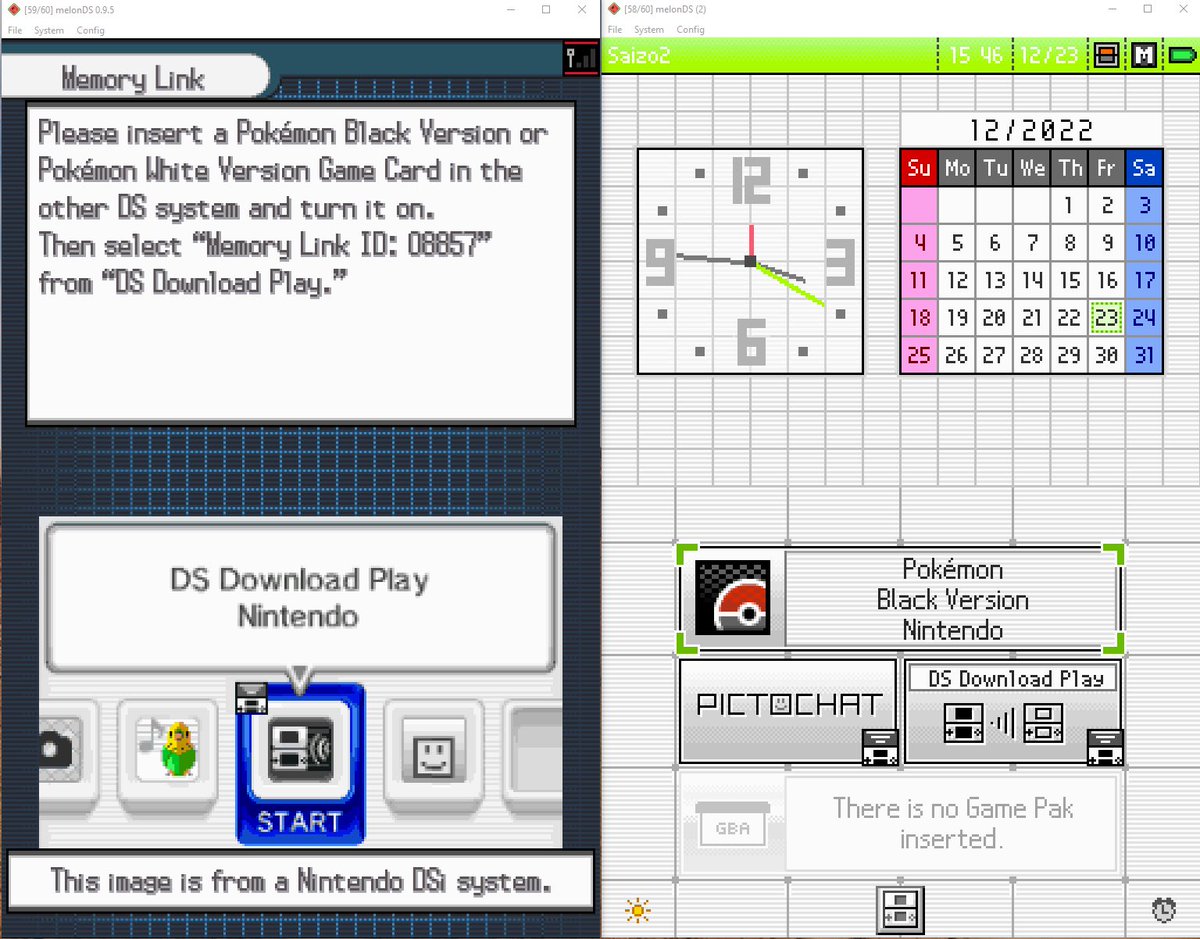Click the wireless DS icon on PictoChat button

[x=881, y=747]
